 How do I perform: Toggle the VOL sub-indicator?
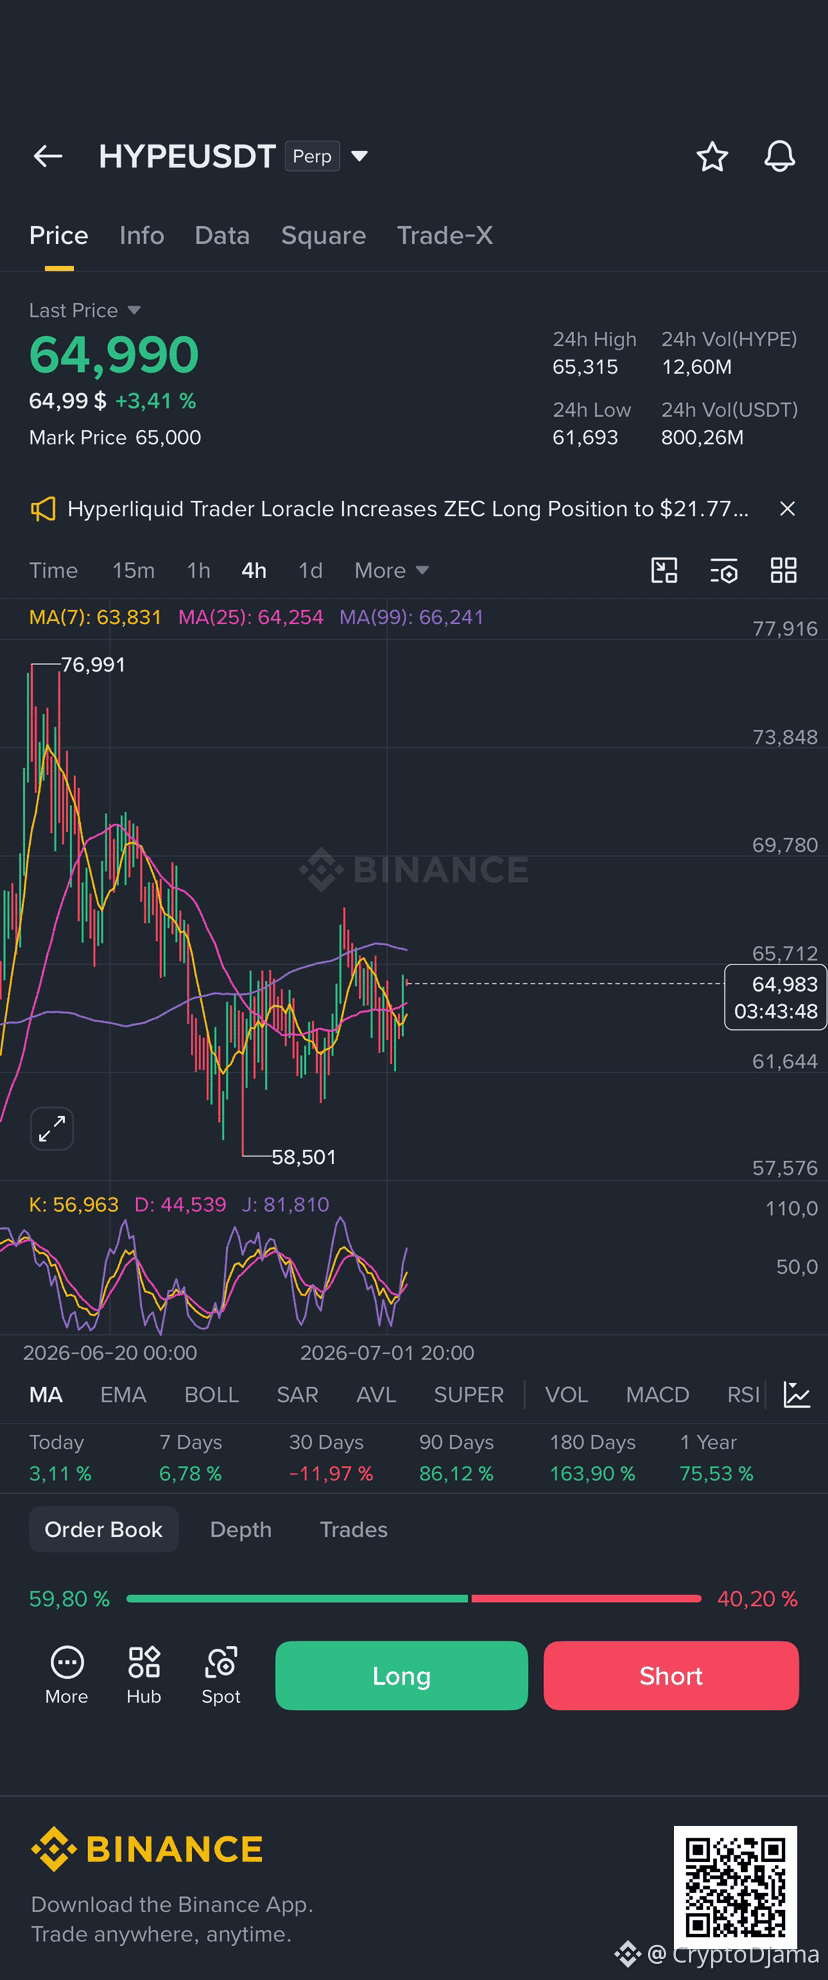pos(566,1394)
